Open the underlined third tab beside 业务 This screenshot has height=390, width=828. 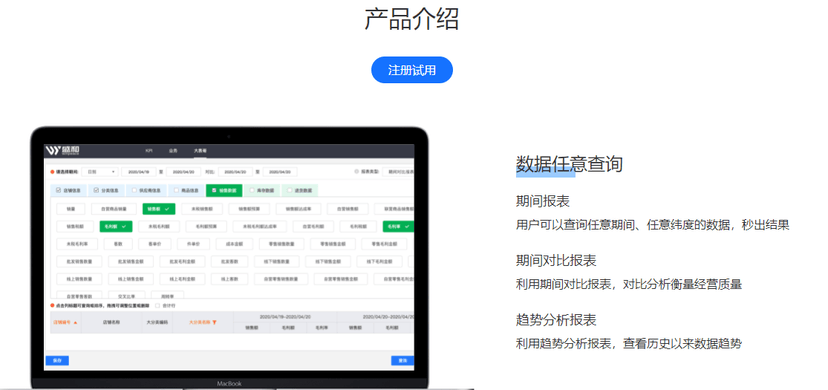point(200,151)
